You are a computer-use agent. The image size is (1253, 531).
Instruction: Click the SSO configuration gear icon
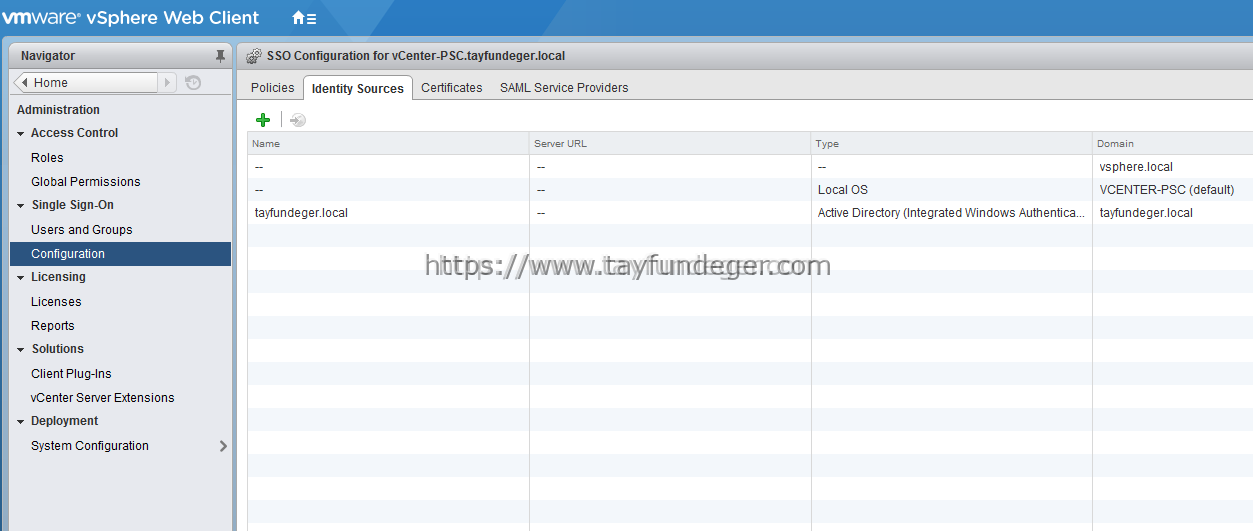pyautogui.click(x=254, y=56)
